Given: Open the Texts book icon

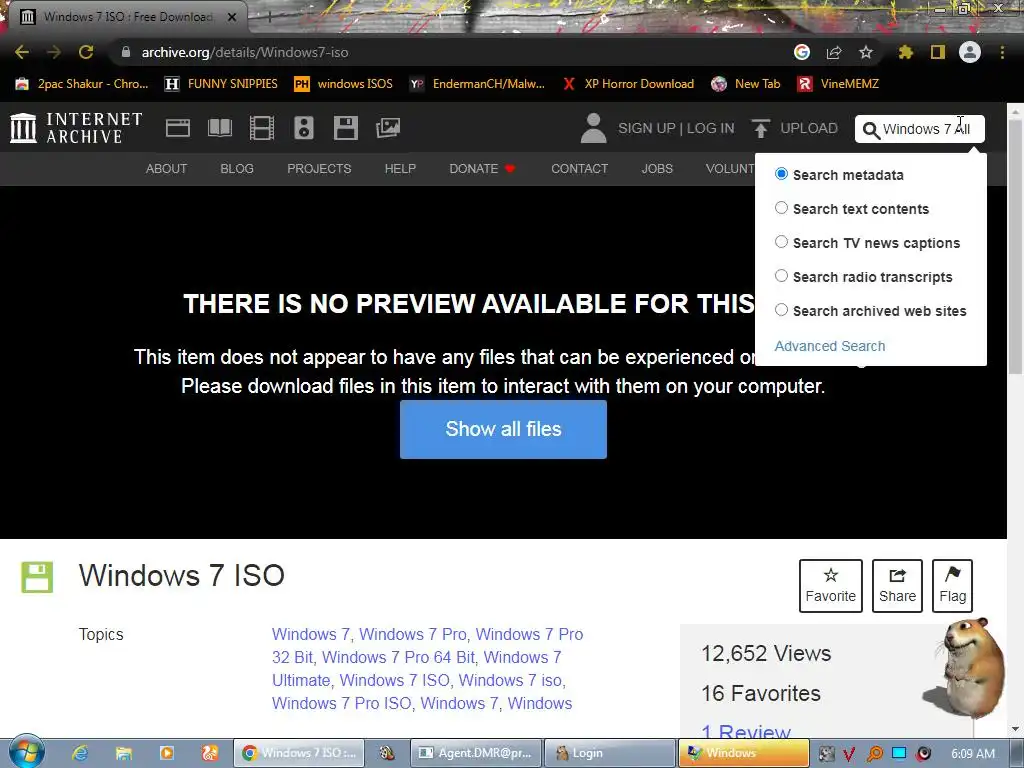Looking at the screenshot, I should 219,128.
